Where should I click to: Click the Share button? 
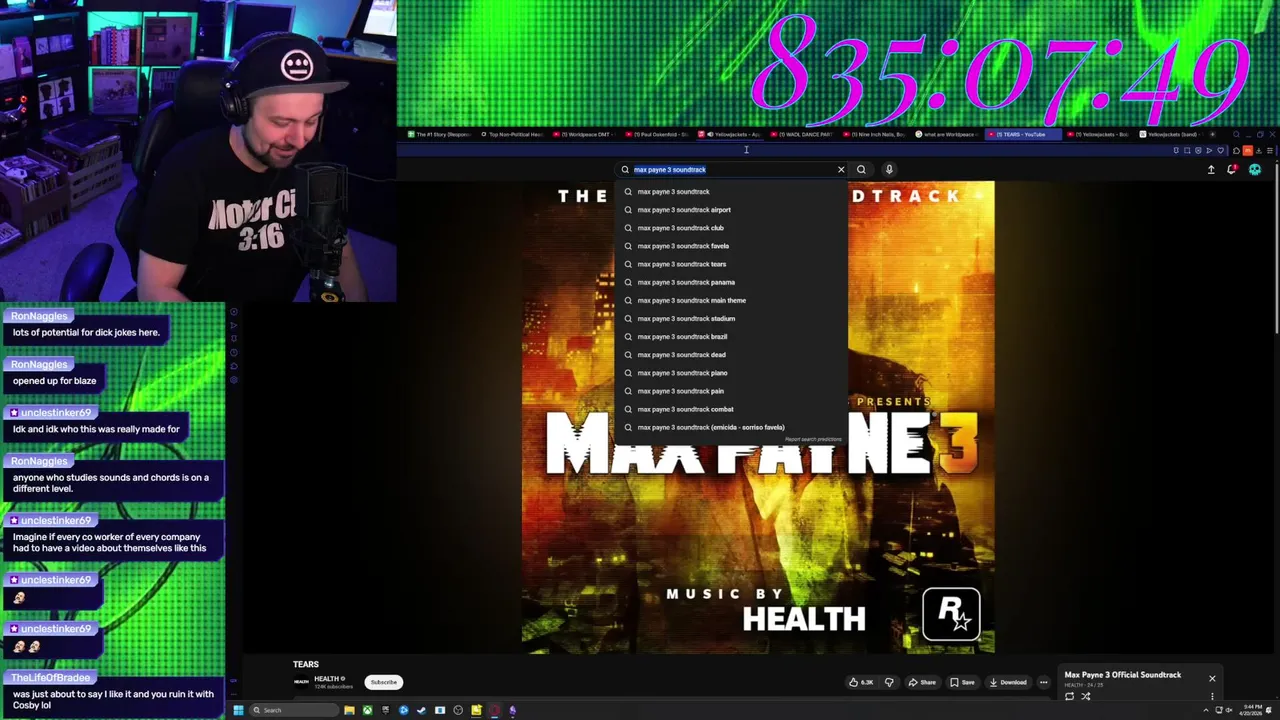point(922,682)
